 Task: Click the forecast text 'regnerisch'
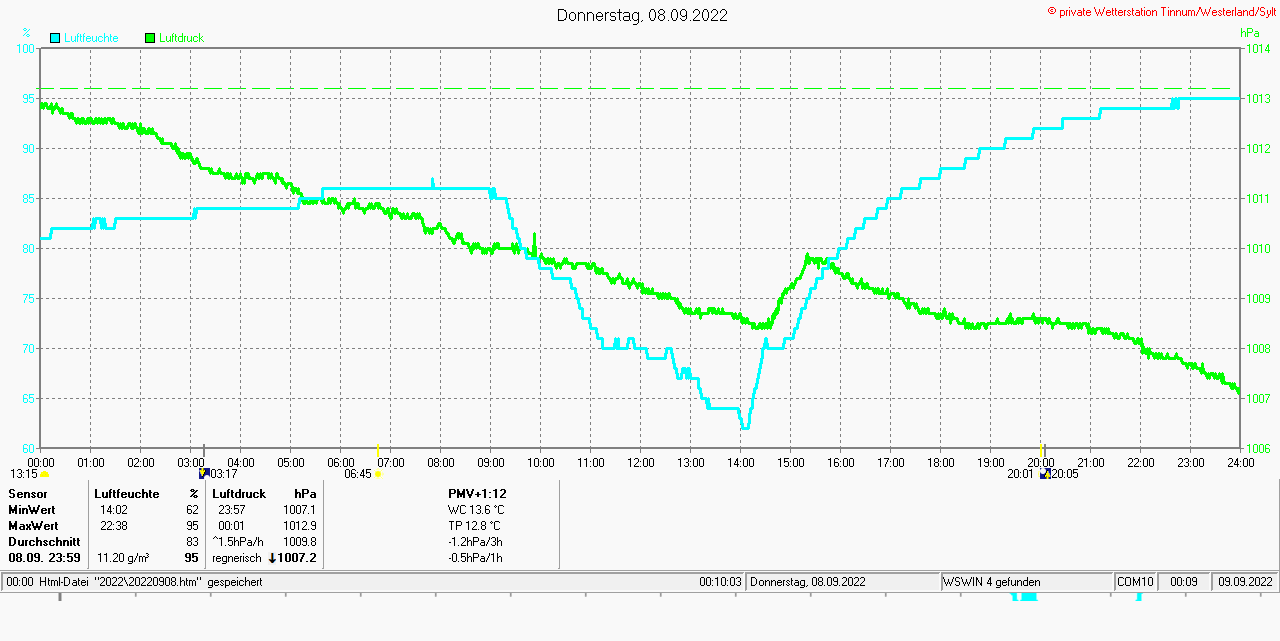pyautogui.click(x=237, y=558)
